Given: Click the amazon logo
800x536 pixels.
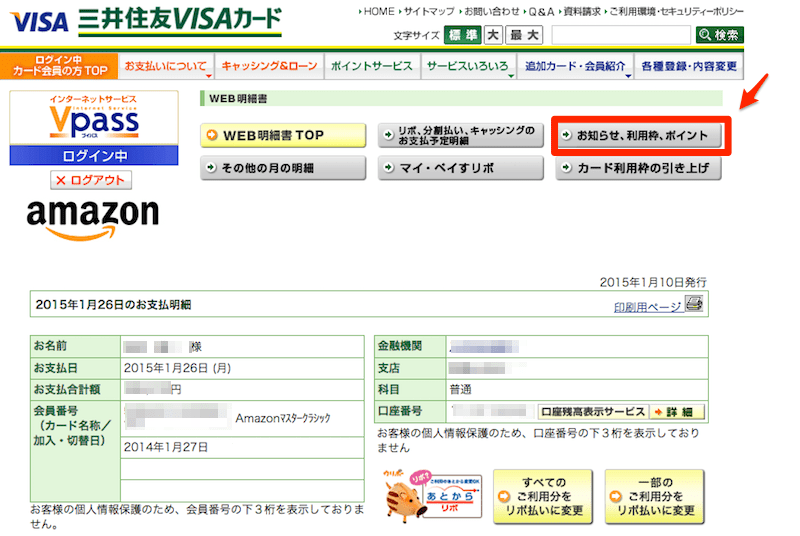Looking at the screenshot, I should (x=93, y=219).
